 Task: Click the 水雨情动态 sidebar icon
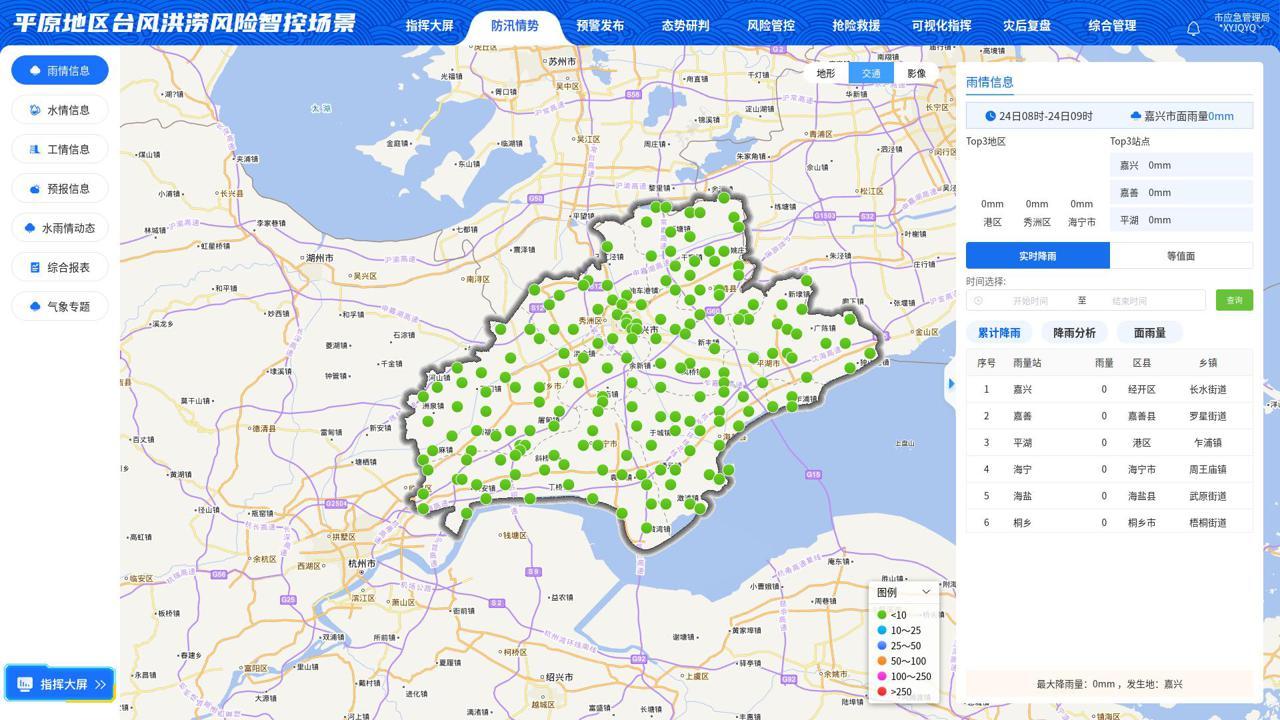[x=30, y=228]
